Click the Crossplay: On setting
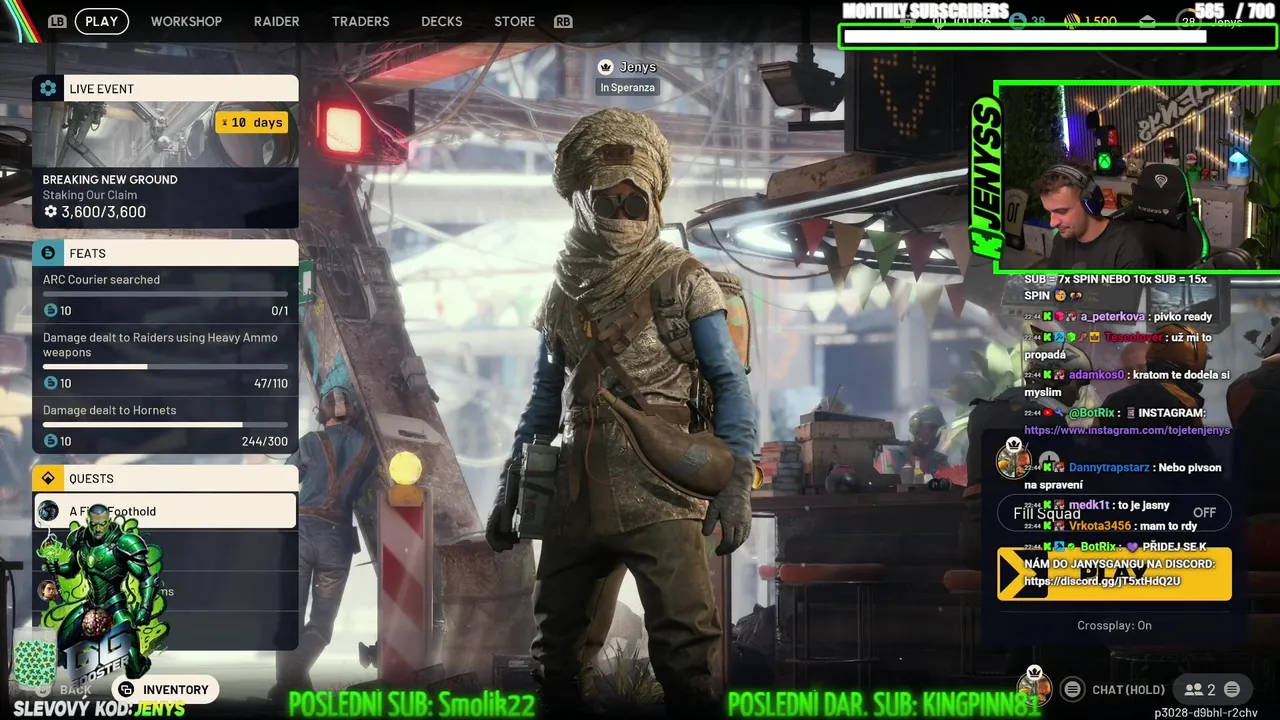1280x720 pixels. pyautogui.click(x=1114, y=625)
